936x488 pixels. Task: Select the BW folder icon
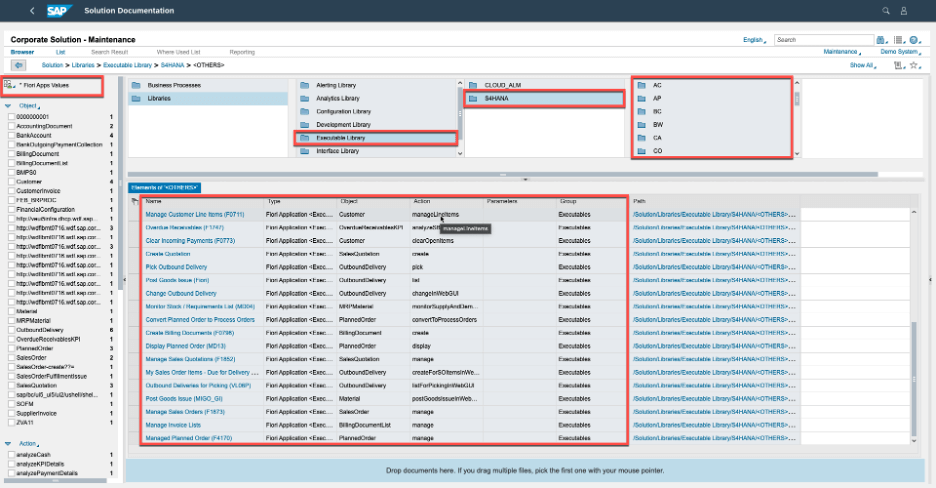pos(642,125)
